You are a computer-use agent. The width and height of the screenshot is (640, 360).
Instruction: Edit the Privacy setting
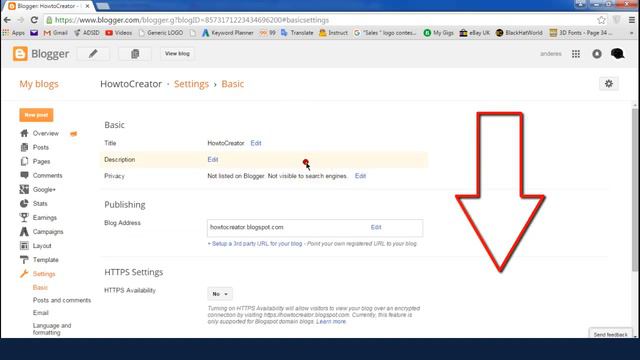click(360, 176)
